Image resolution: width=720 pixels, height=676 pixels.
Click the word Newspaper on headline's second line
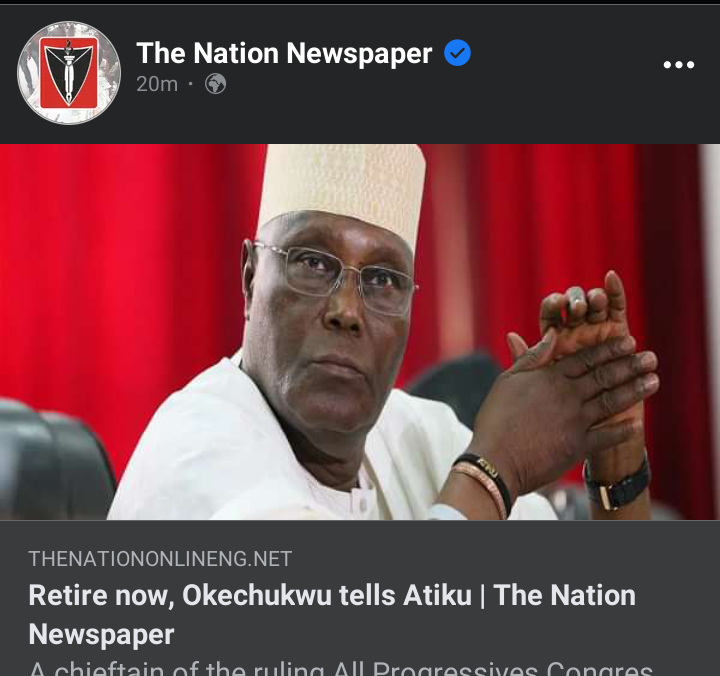pyautogui.click(x=101, y=635)
